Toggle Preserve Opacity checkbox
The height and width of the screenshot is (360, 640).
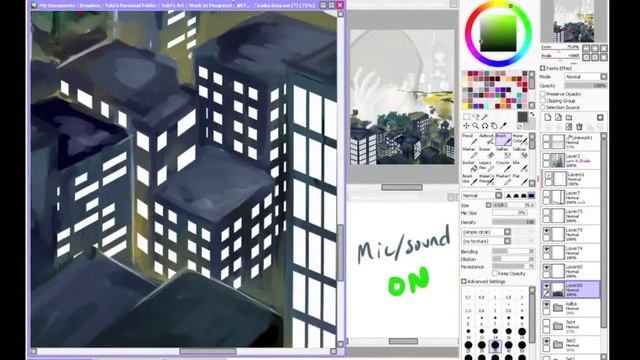click(x=543, y=94)
